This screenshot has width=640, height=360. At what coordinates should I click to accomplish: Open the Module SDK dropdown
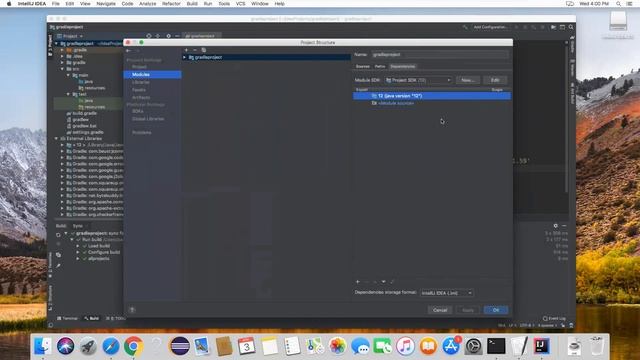[418, 80]
